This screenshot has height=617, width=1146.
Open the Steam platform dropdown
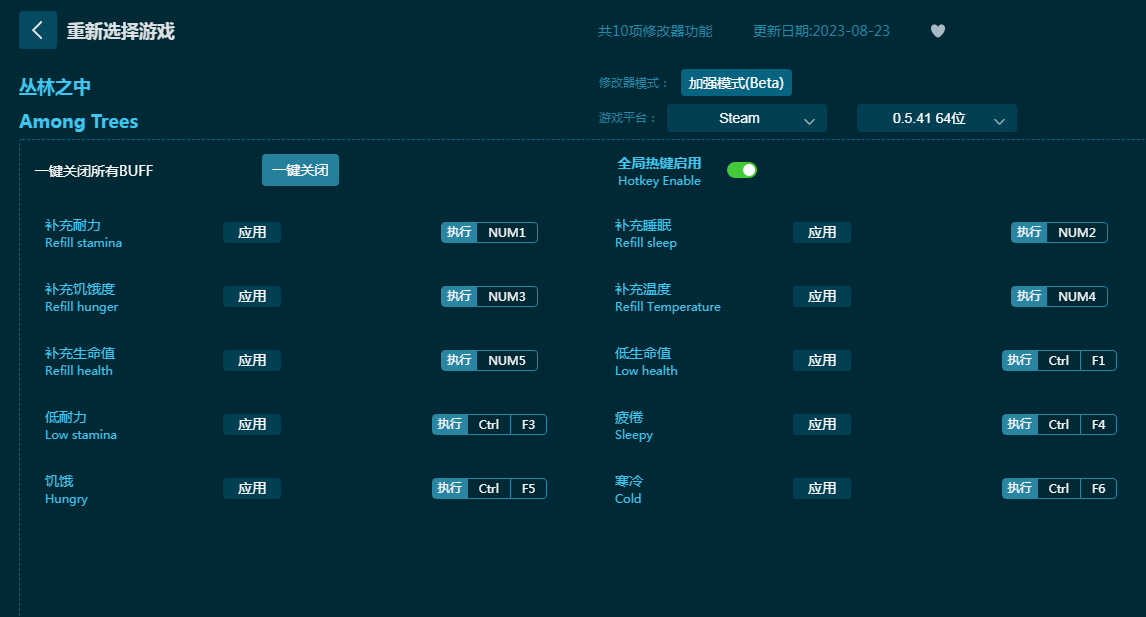click(746, 118)
